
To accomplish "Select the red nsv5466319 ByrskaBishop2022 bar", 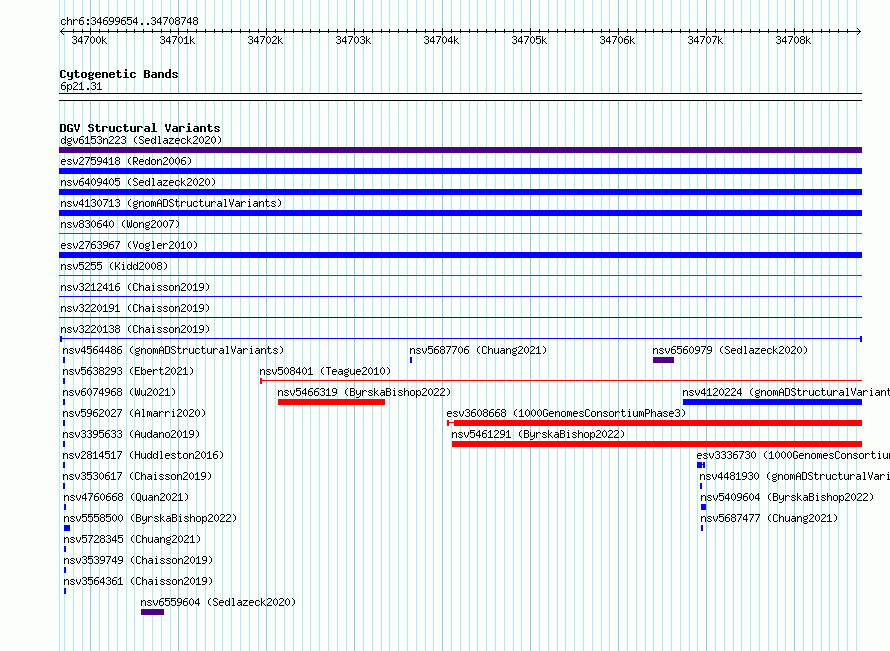I will tap(331, 402).
